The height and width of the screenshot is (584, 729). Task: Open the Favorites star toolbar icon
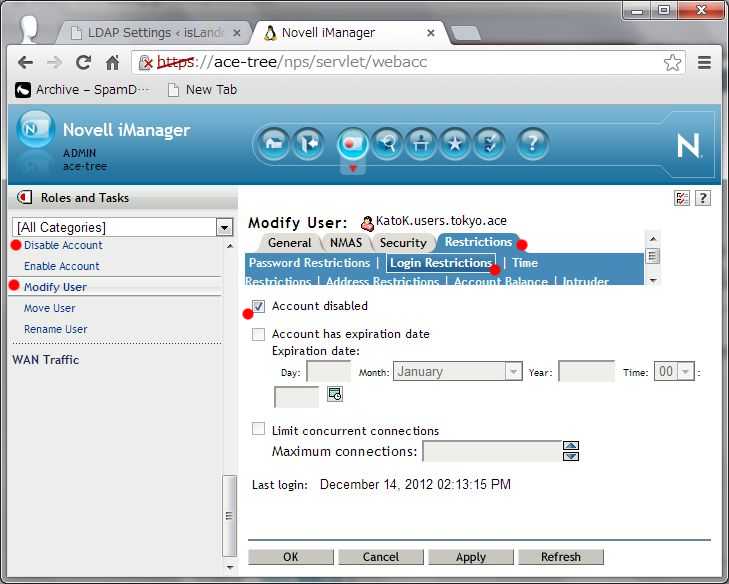pyautogui.click(x=455, y=144)
